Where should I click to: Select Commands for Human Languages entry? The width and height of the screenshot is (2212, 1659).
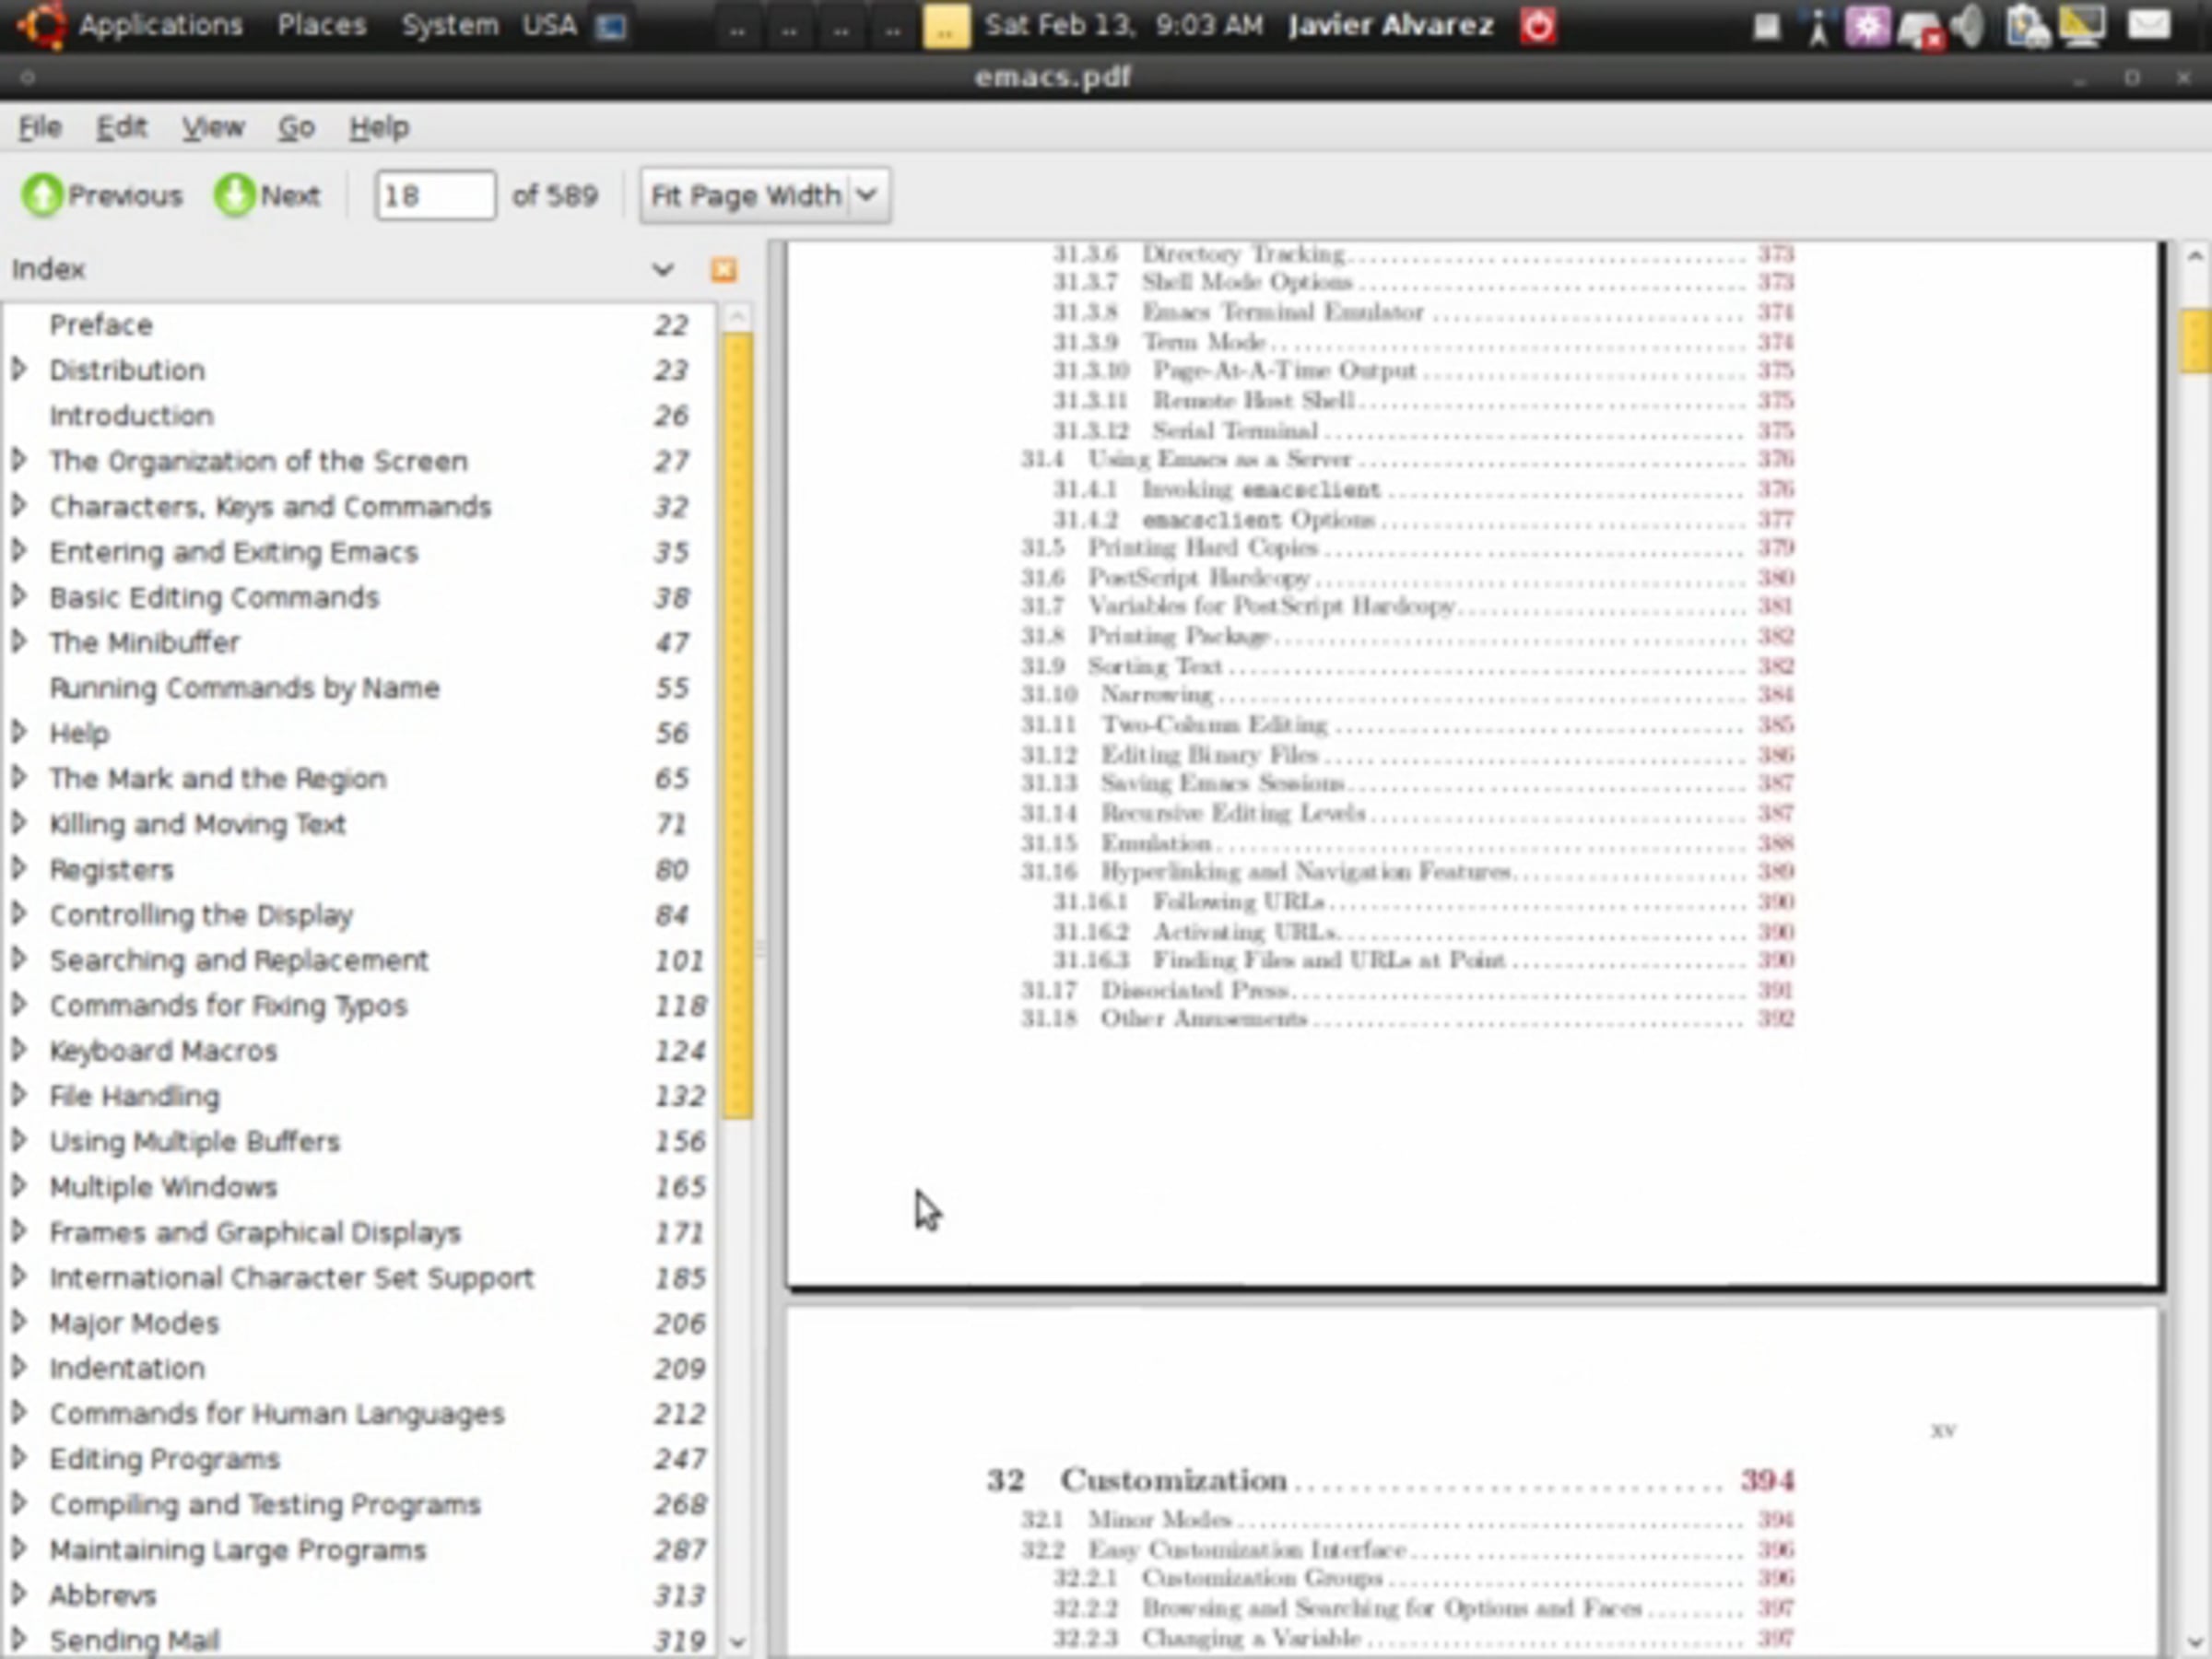click(x=277, y=1413)
